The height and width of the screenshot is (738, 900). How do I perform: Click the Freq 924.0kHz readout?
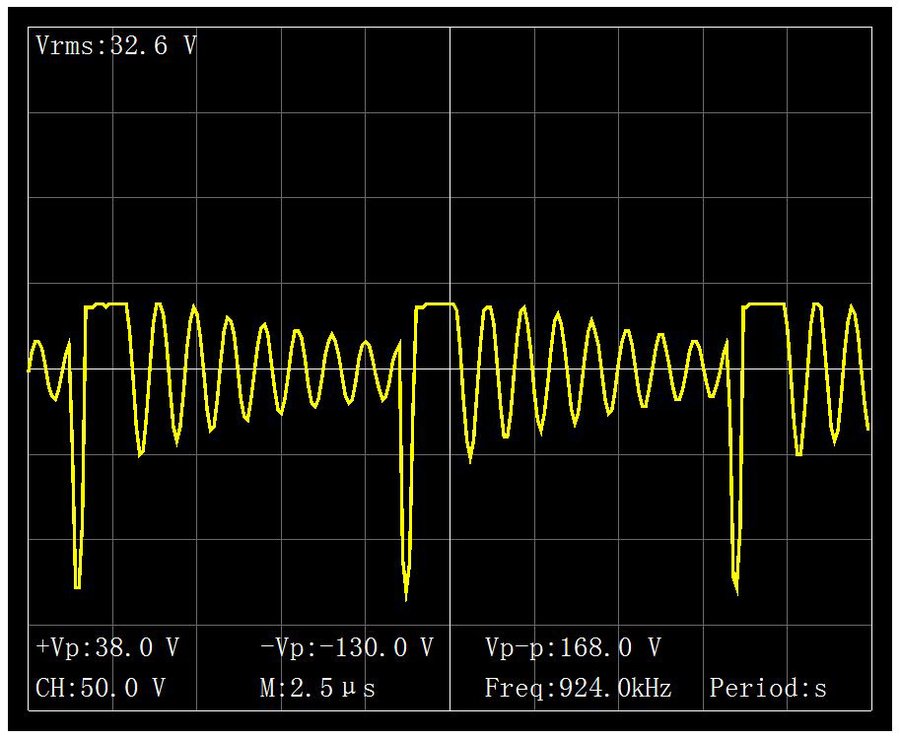point(578,688)
